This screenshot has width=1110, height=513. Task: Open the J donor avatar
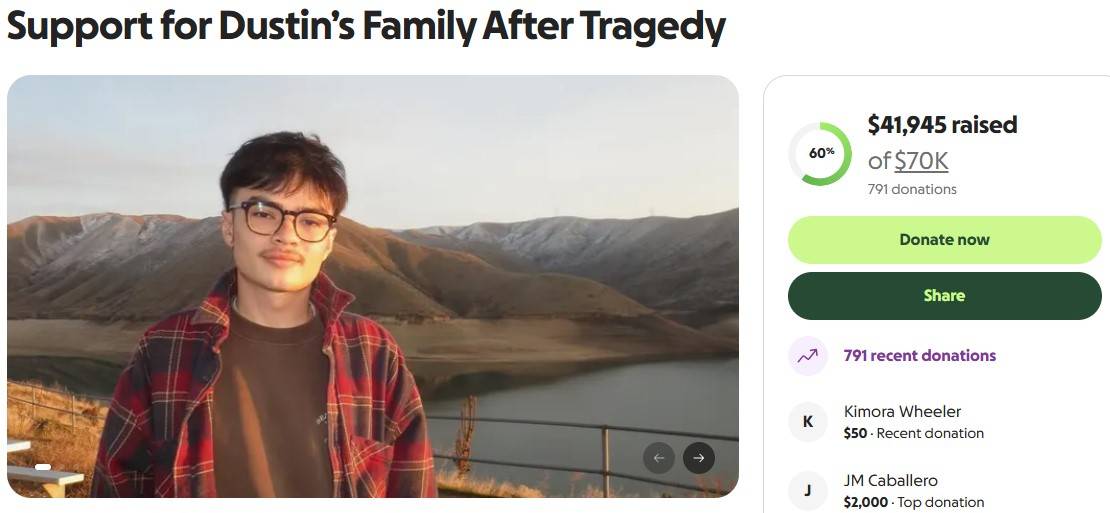(808, 490)
